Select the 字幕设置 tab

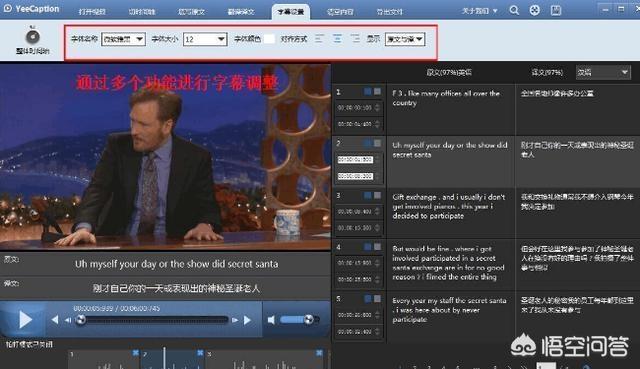pos(291,11)
